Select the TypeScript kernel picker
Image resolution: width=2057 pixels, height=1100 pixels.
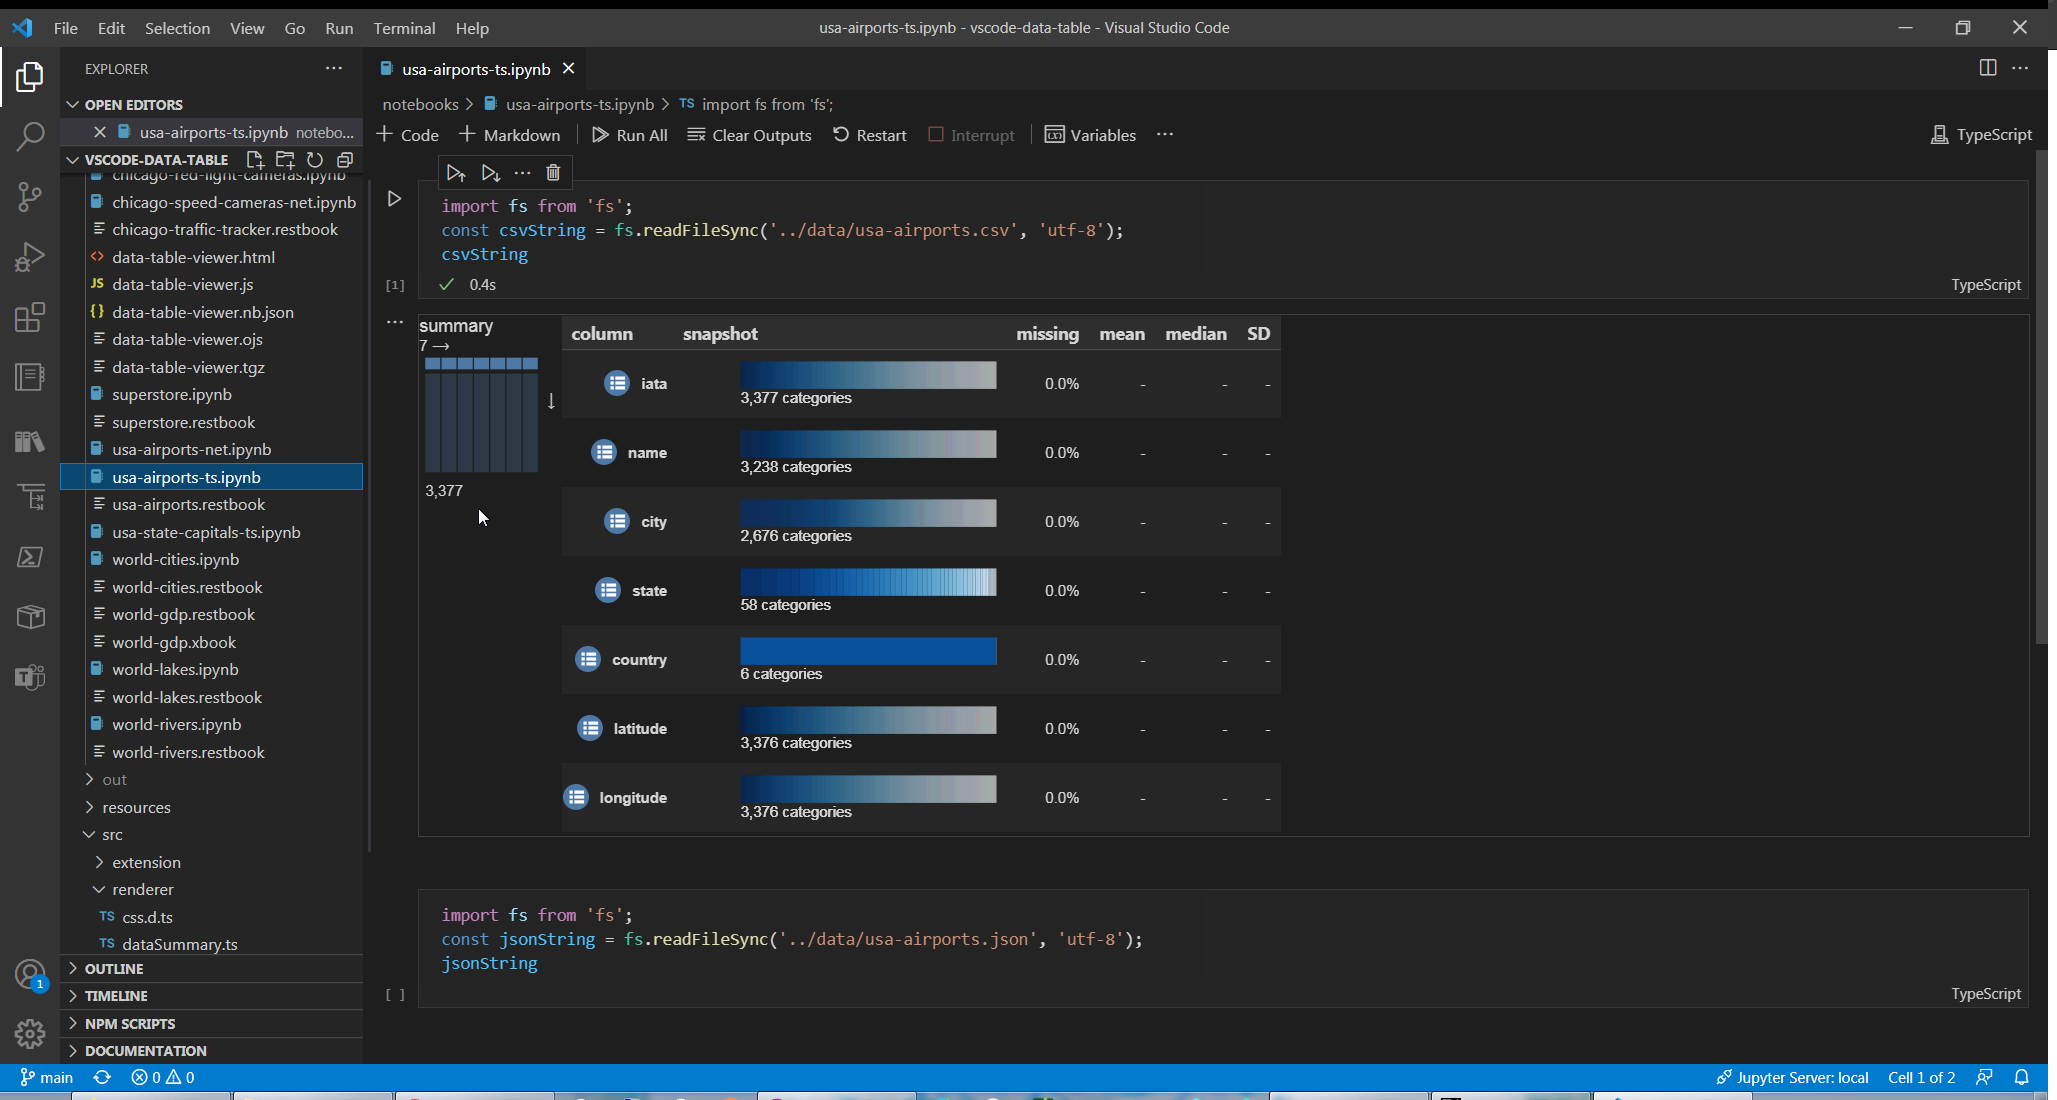click(x=1981, y=134)
